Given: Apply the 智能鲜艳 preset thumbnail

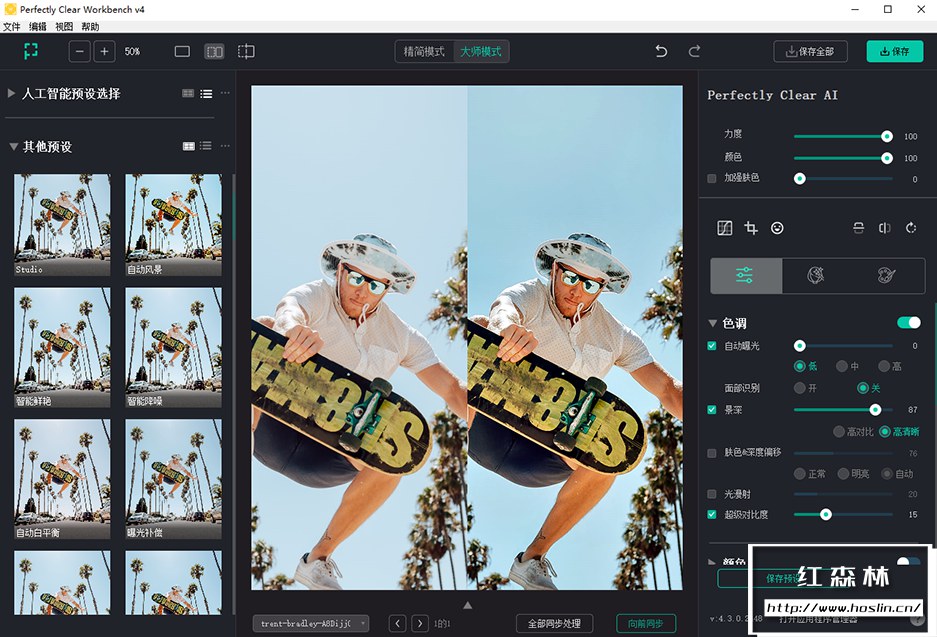Looking at the screenshot, I should click(x=62, y=348).
